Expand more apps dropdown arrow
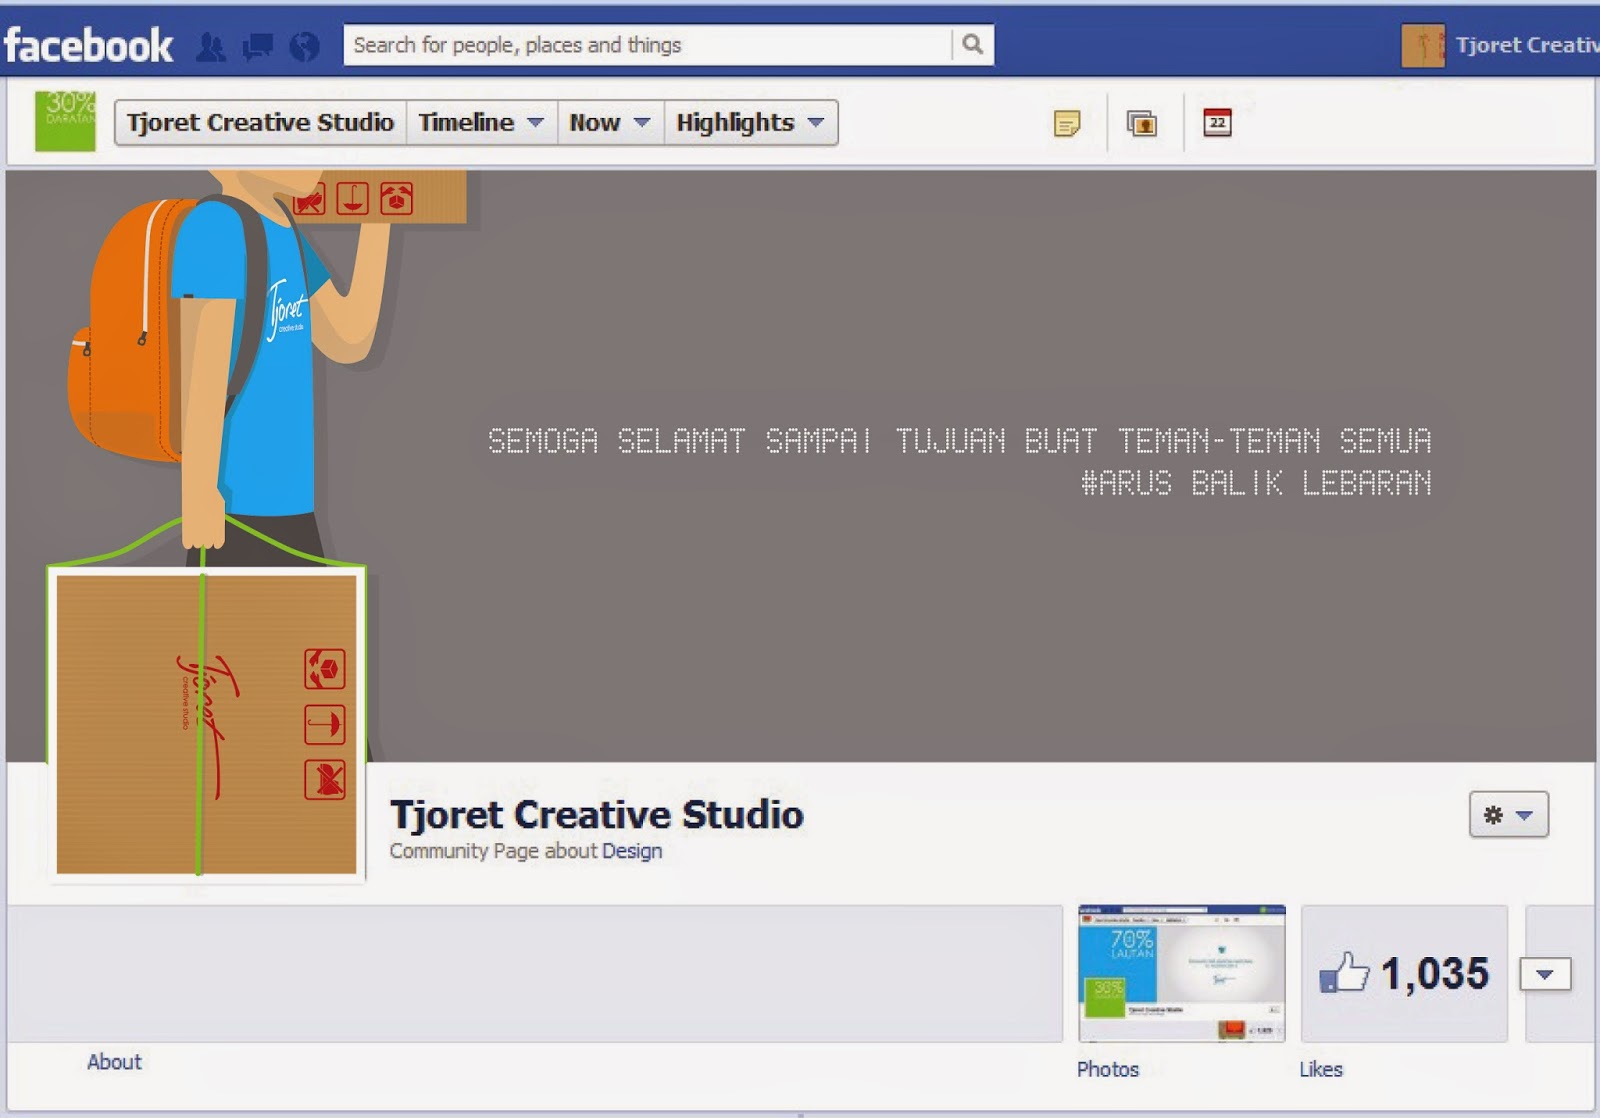Image resolution: width=1600 pixels, height=1118 pixels. click(1545, 974)
